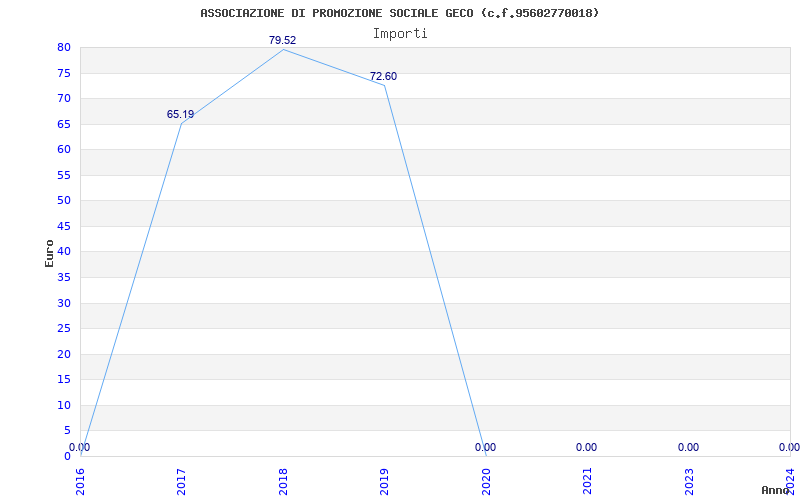Click the 0.00 value above year 2024
Viewport: 800px width, 500px height.
tap(789, 447)
